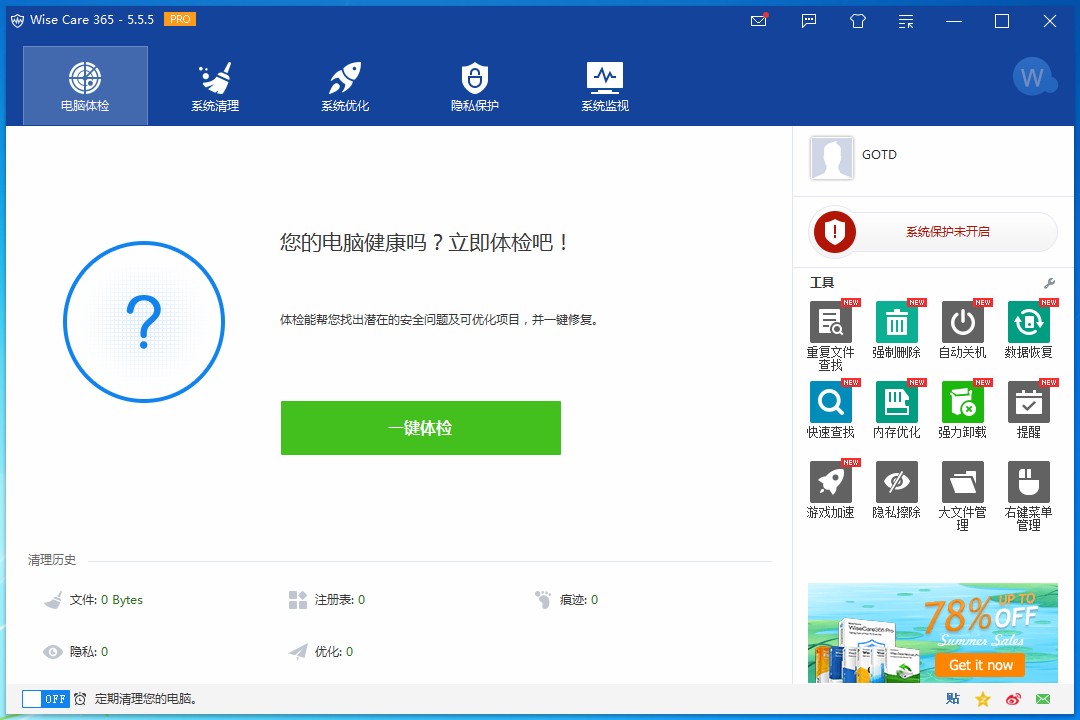Click the green email icon in status bar
This screenshot has width=1080, height=720.
click(1043, 699)
